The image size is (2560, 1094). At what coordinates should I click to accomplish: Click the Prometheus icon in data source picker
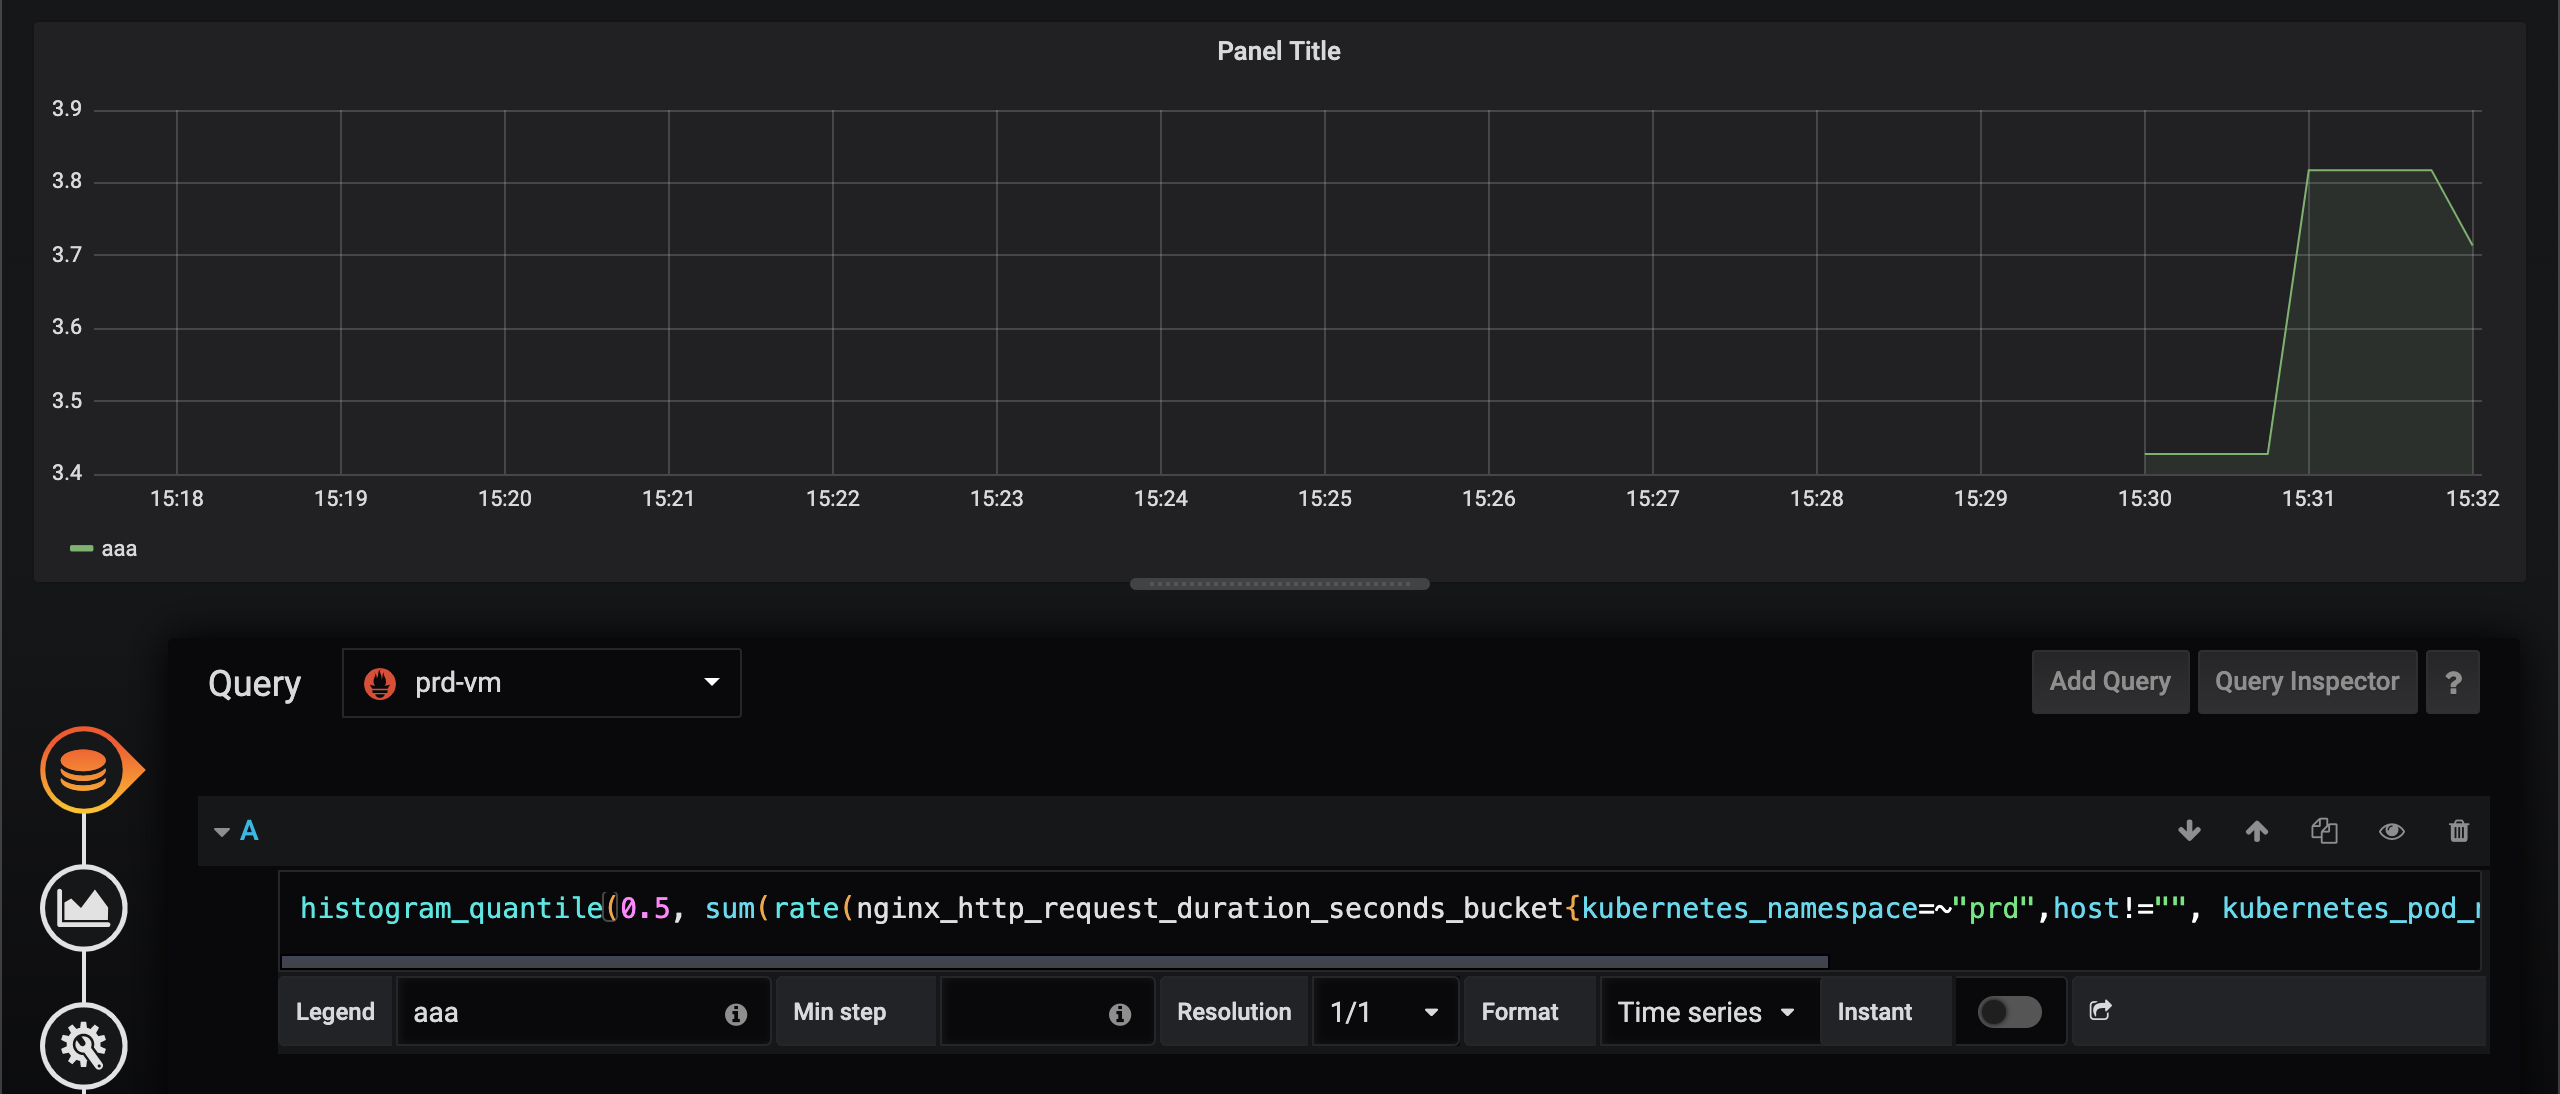click(x=380, y=683)
